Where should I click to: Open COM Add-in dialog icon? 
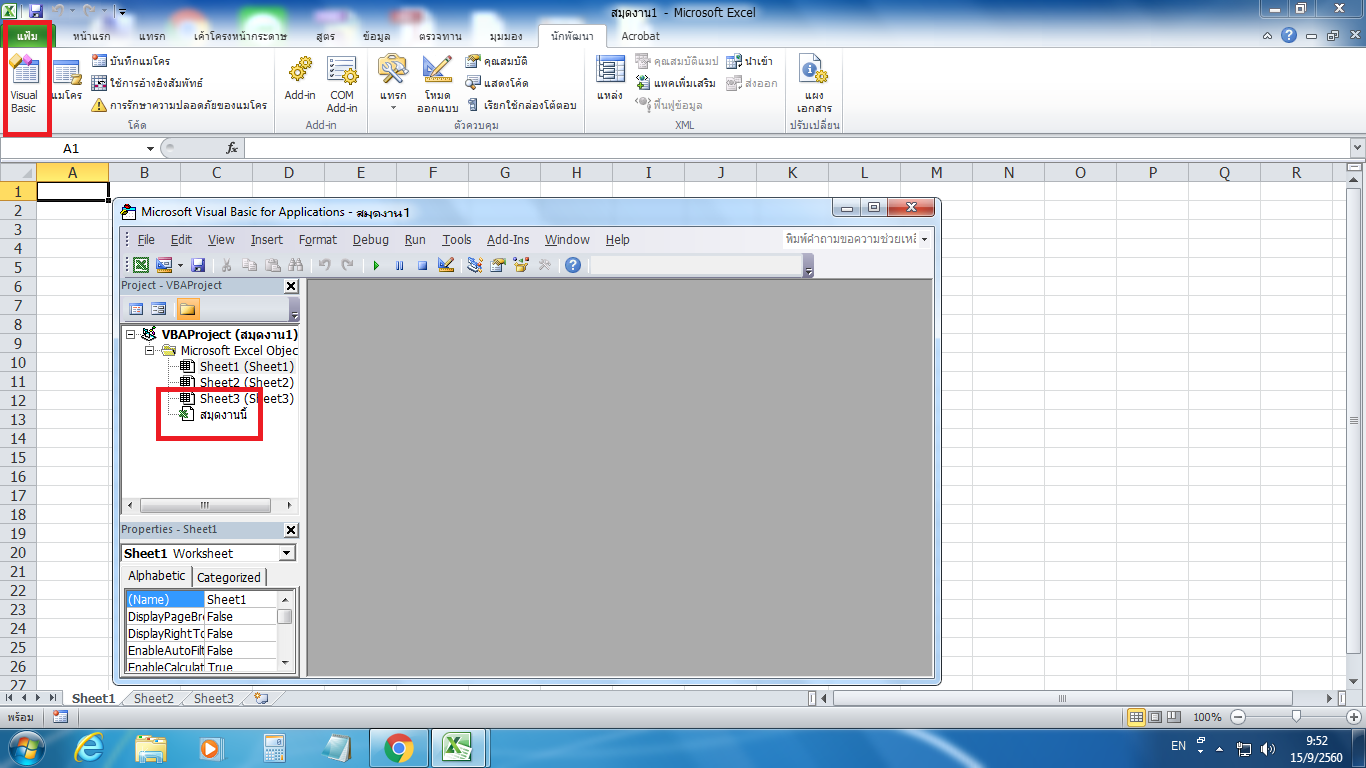click(x=342, y=84)
